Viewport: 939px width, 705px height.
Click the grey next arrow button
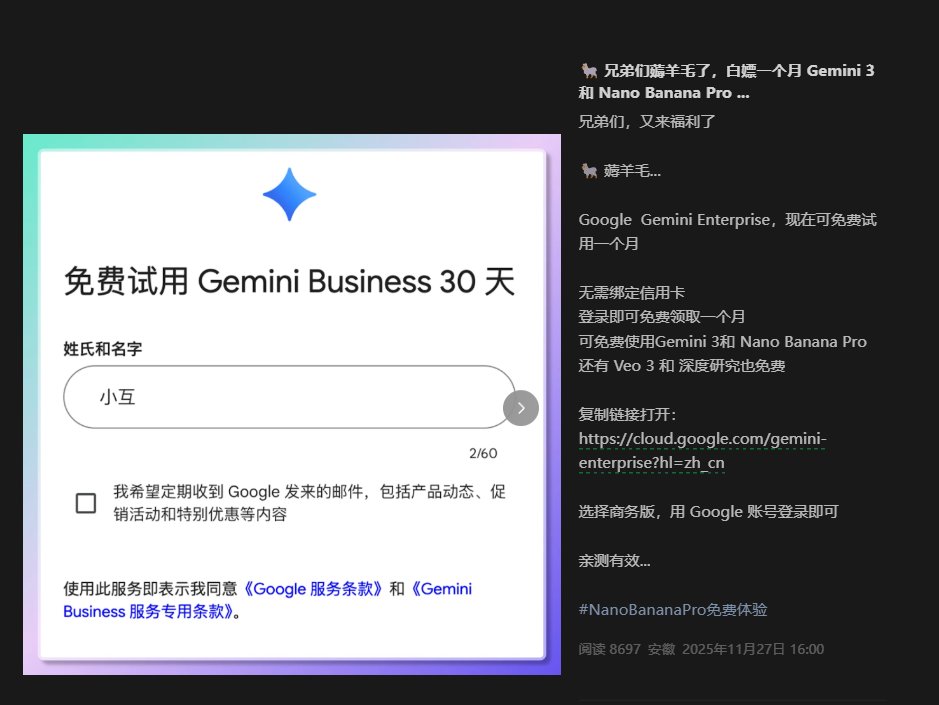click(521, 408)
